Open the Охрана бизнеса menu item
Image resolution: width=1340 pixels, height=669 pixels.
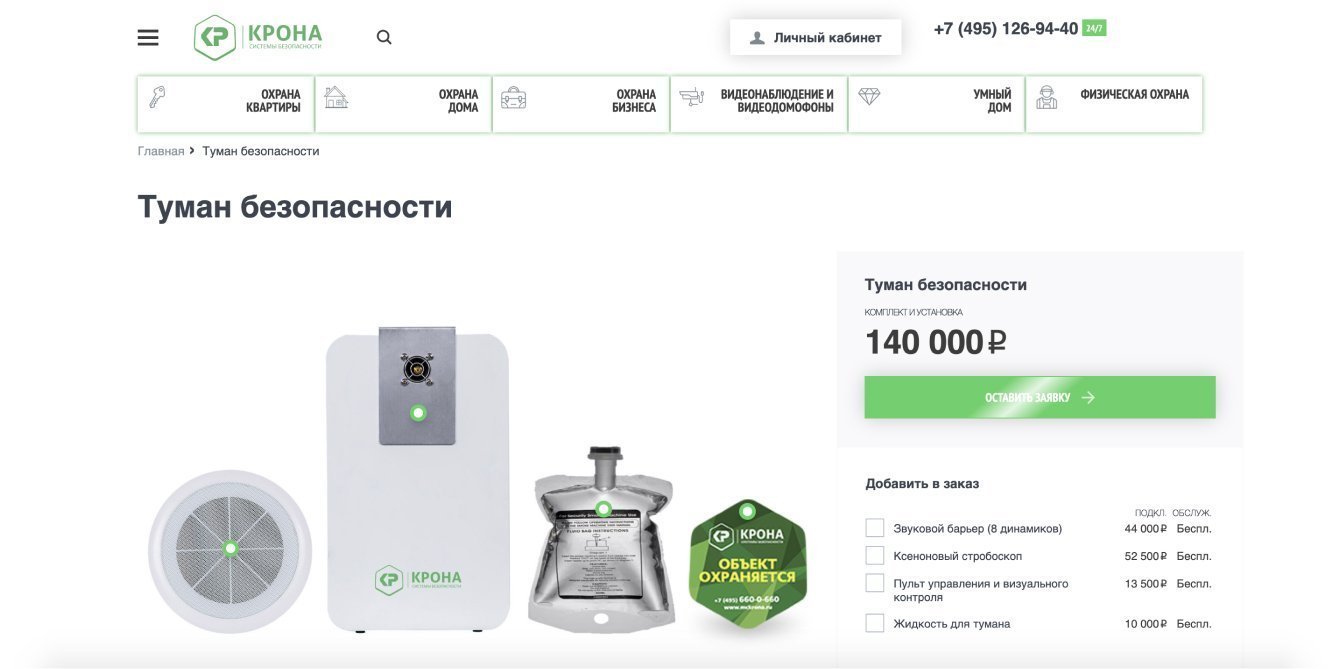click(581, 104)
